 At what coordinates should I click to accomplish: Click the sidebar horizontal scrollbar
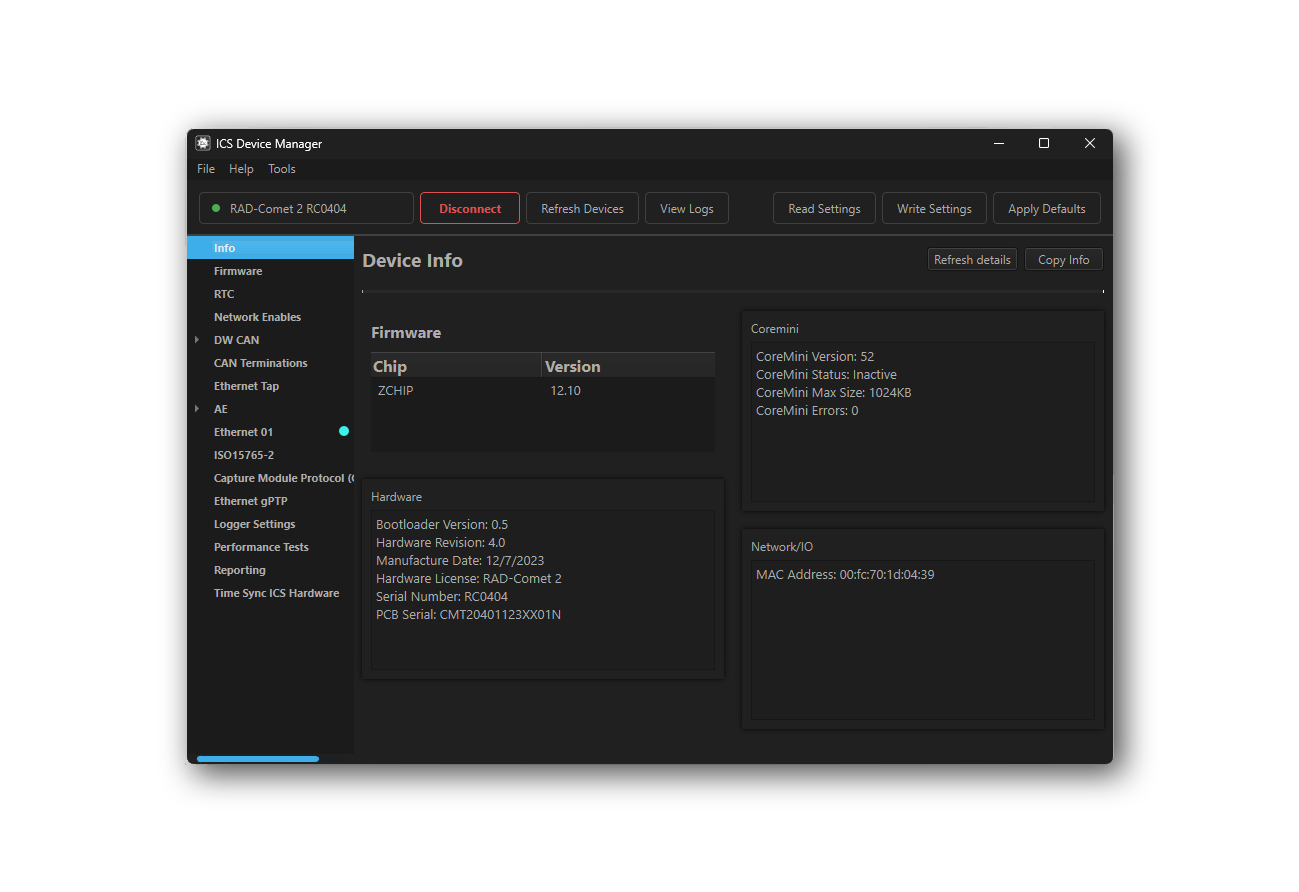click(258, 759)
